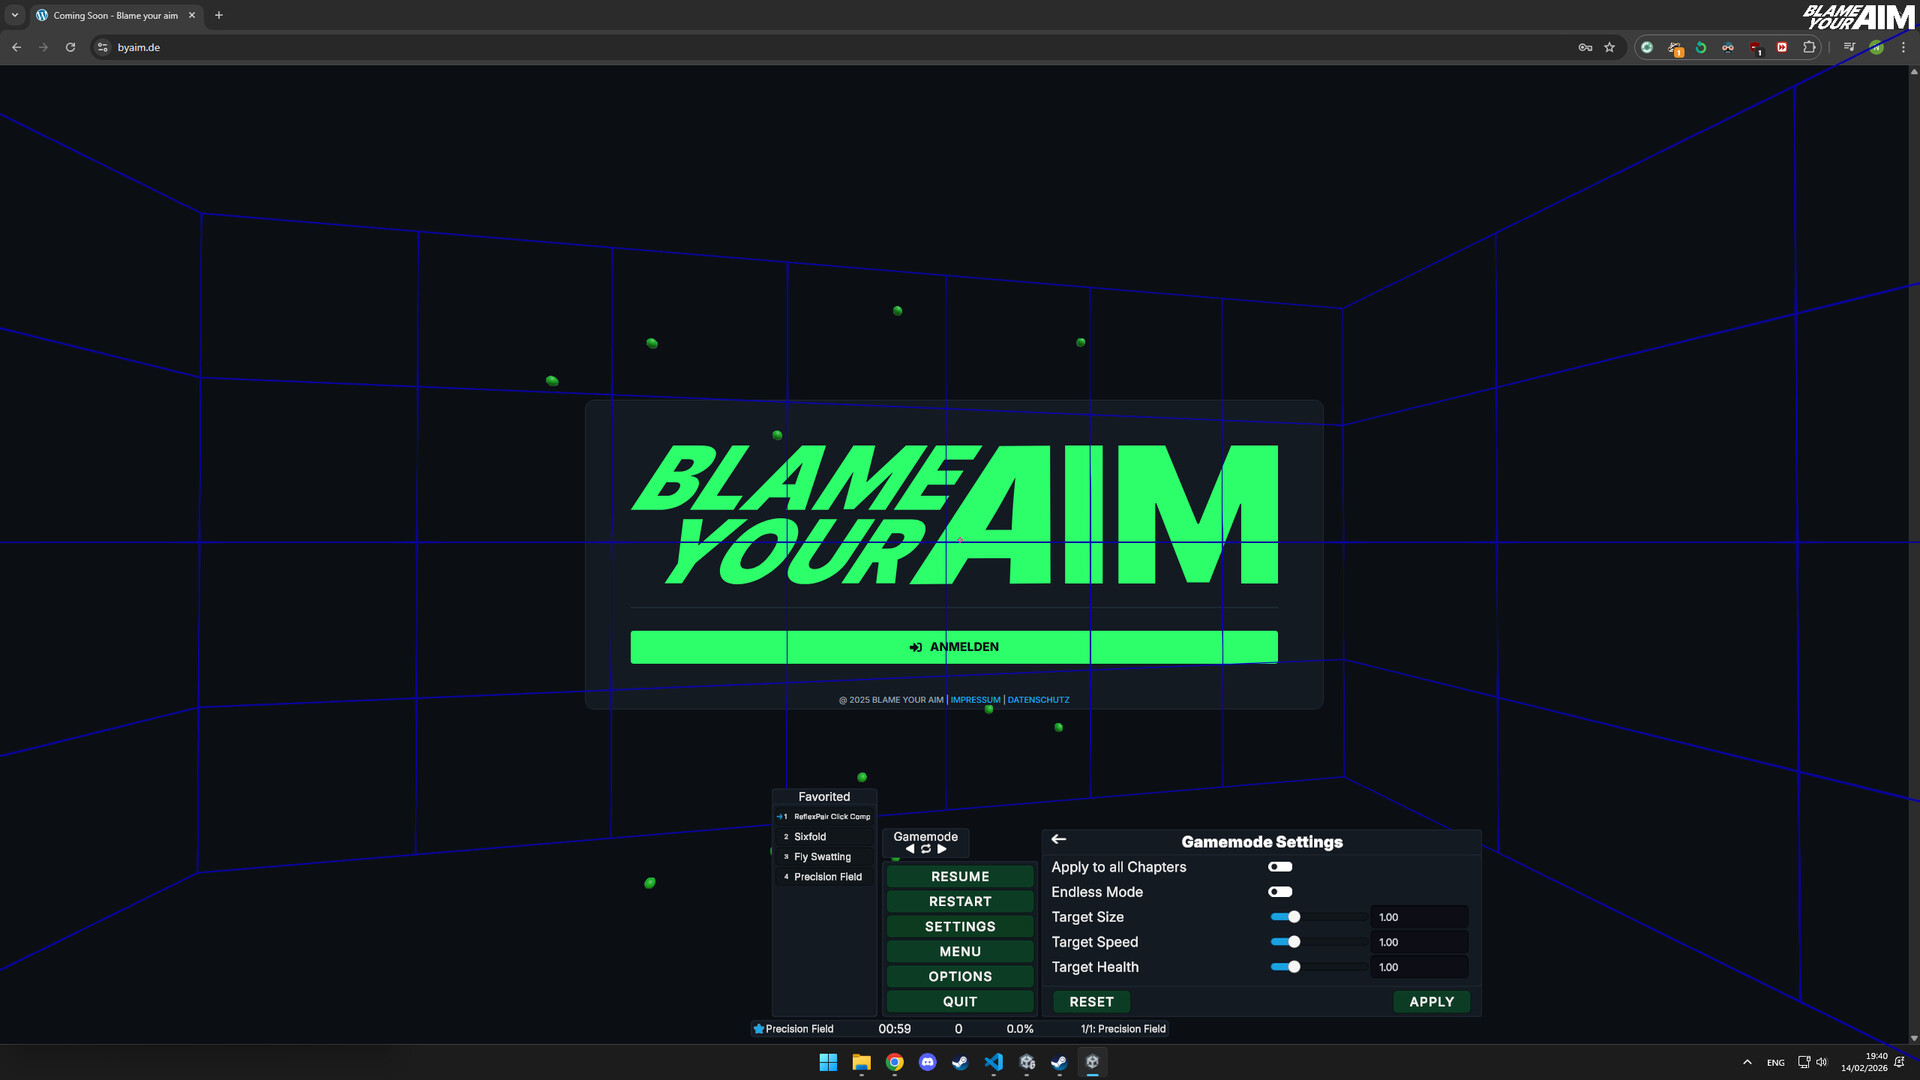The width and height of the screenshot is (1920, 1080).
Task: Click the Target Size value field
Action: click(x=1419, y=917)
